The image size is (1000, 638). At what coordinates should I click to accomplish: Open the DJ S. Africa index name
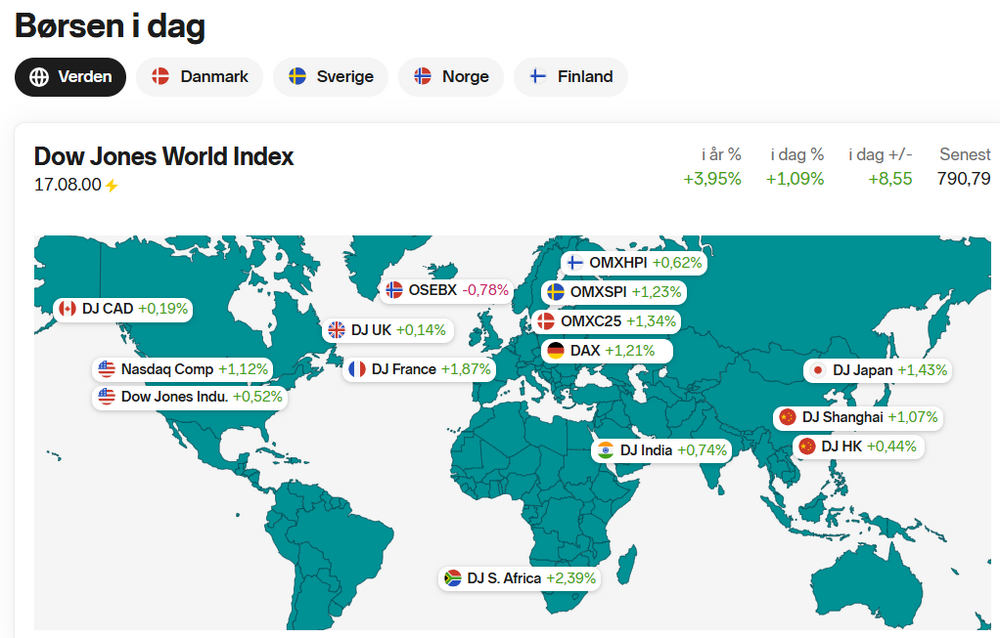[504, 579]
